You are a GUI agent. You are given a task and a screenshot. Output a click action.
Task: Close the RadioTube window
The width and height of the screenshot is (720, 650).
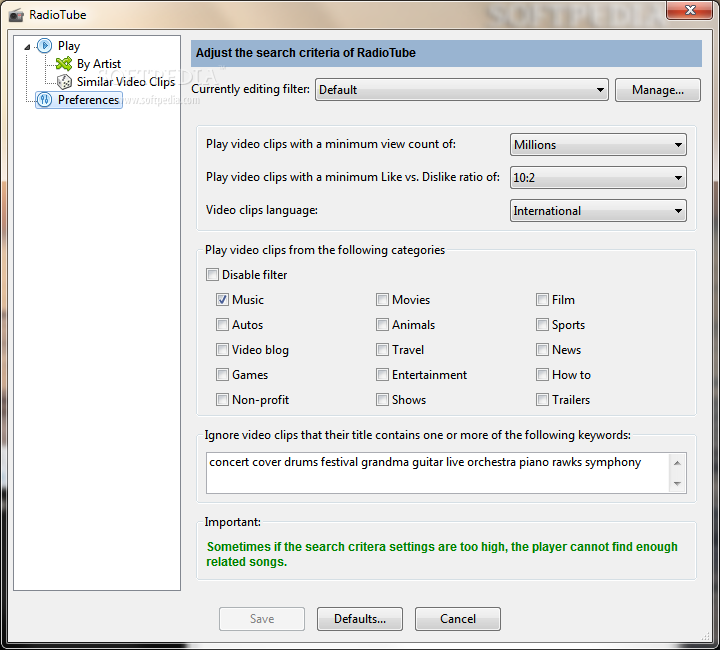(689, 10)
